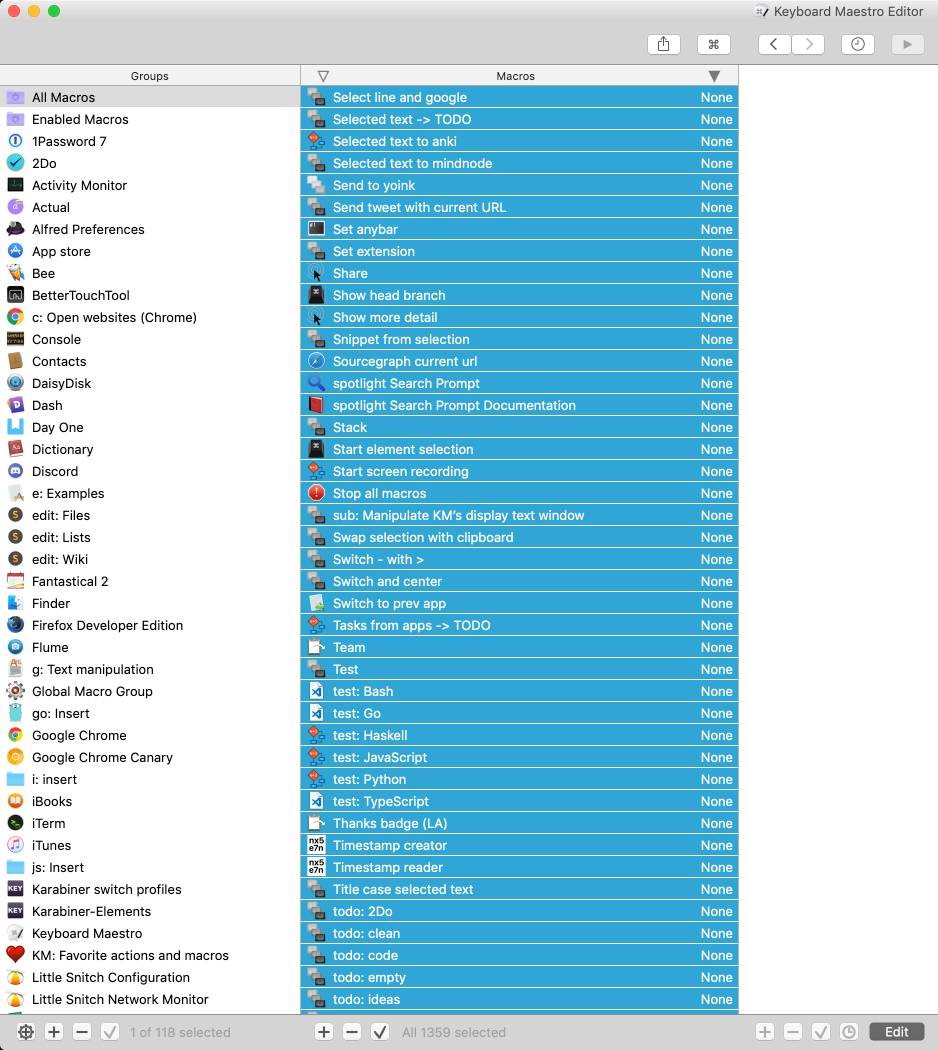Click the 1Password 7 group icon
This screenshot has width=938, height=1050.
pos(15,141)
